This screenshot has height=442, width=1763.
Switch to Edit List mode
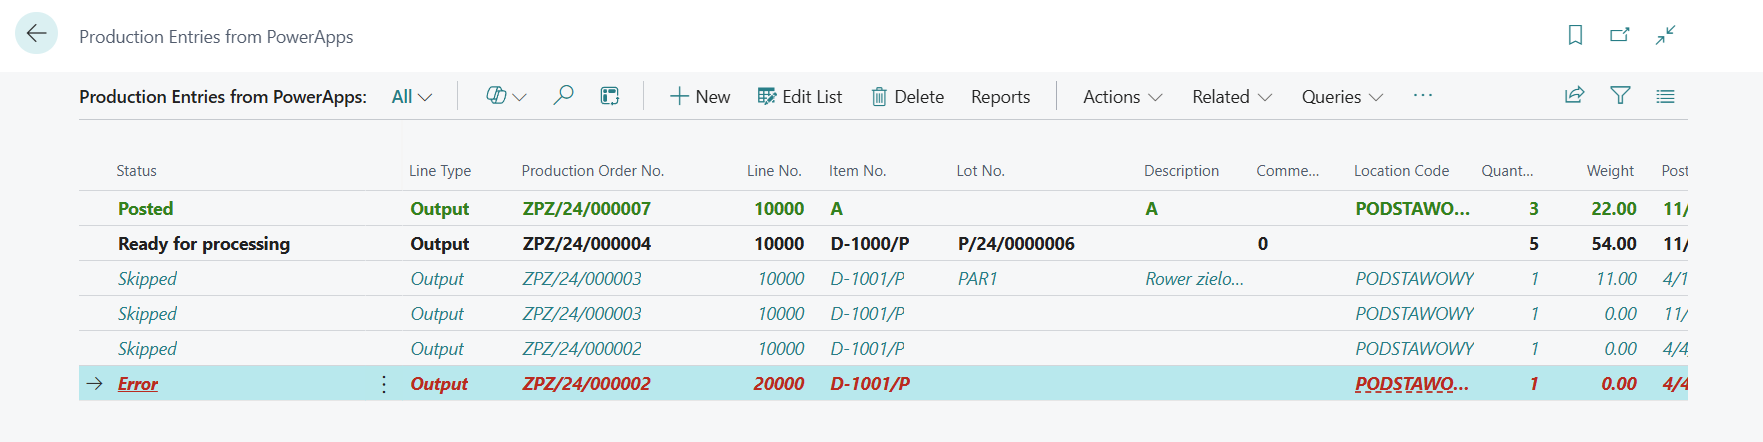[x=800, y=97]
